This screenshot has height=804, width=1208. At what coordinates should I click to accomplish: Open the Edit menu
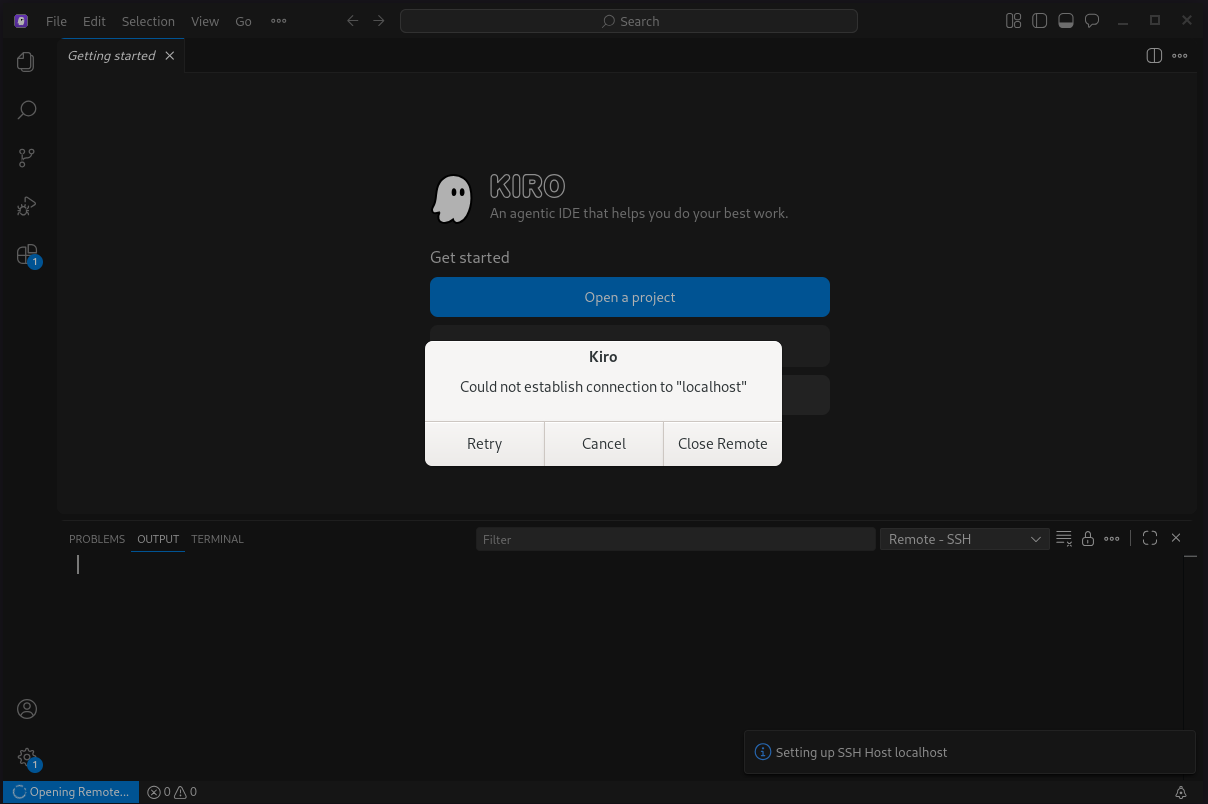(94, 21)
